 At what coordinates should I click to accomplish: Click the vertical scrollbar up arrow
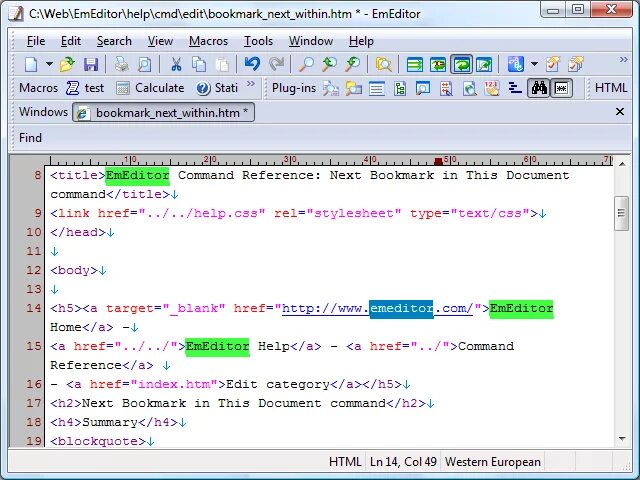click(622, 164)
